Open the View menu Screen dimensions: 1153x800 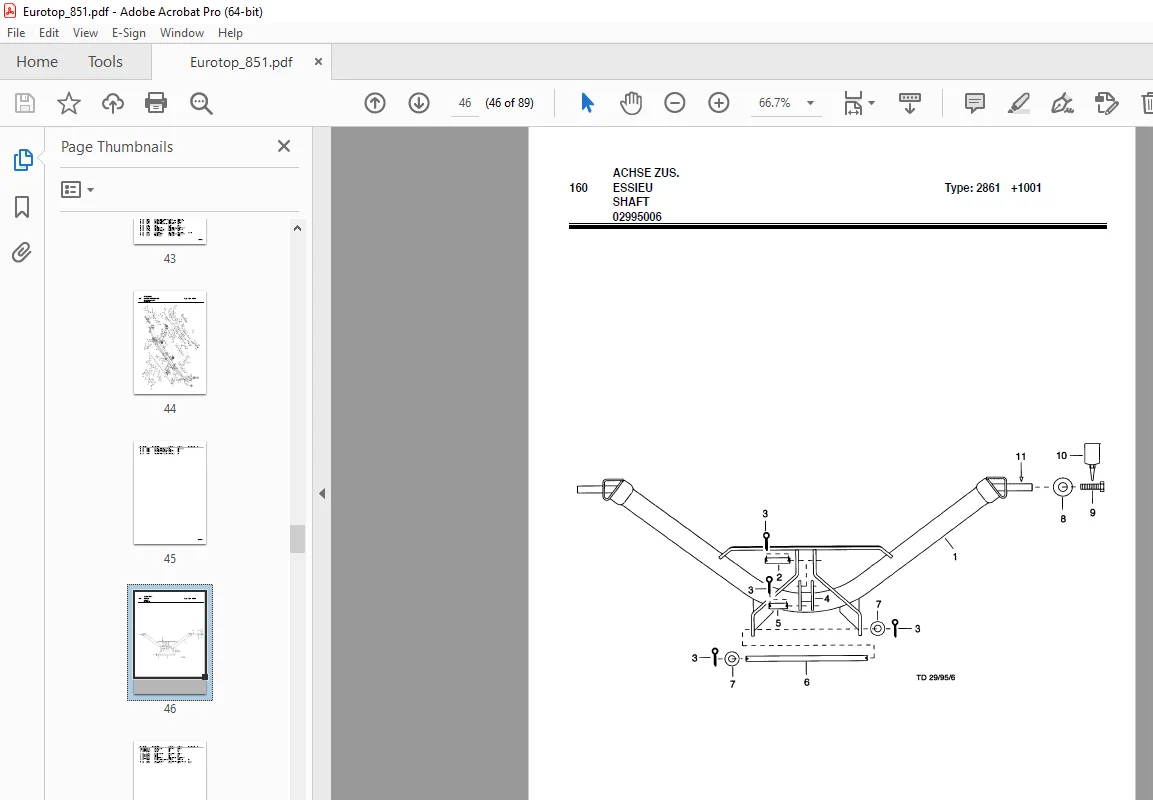(x=85, y=33)
